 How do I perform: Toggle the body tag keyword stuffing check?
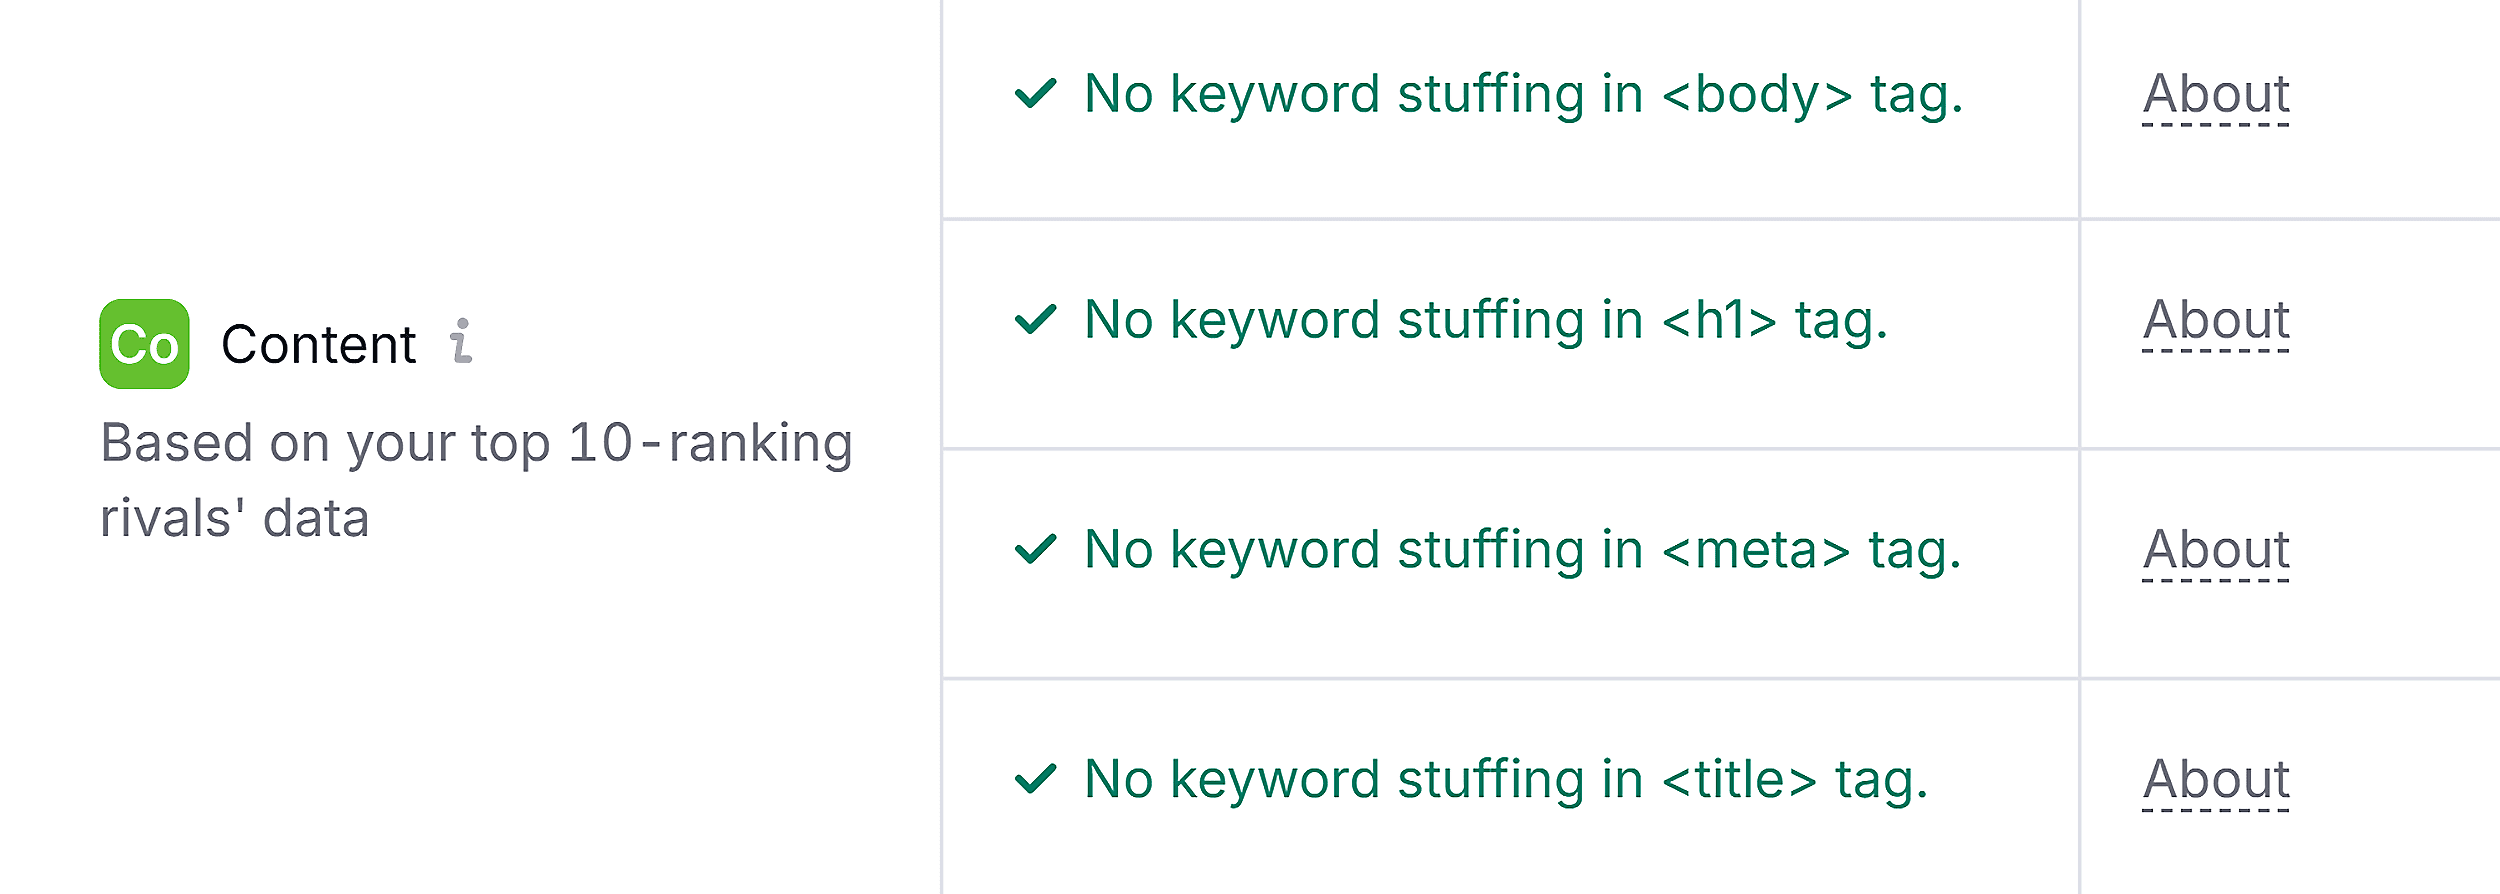pyautogui.click(x=1034, y=93)
